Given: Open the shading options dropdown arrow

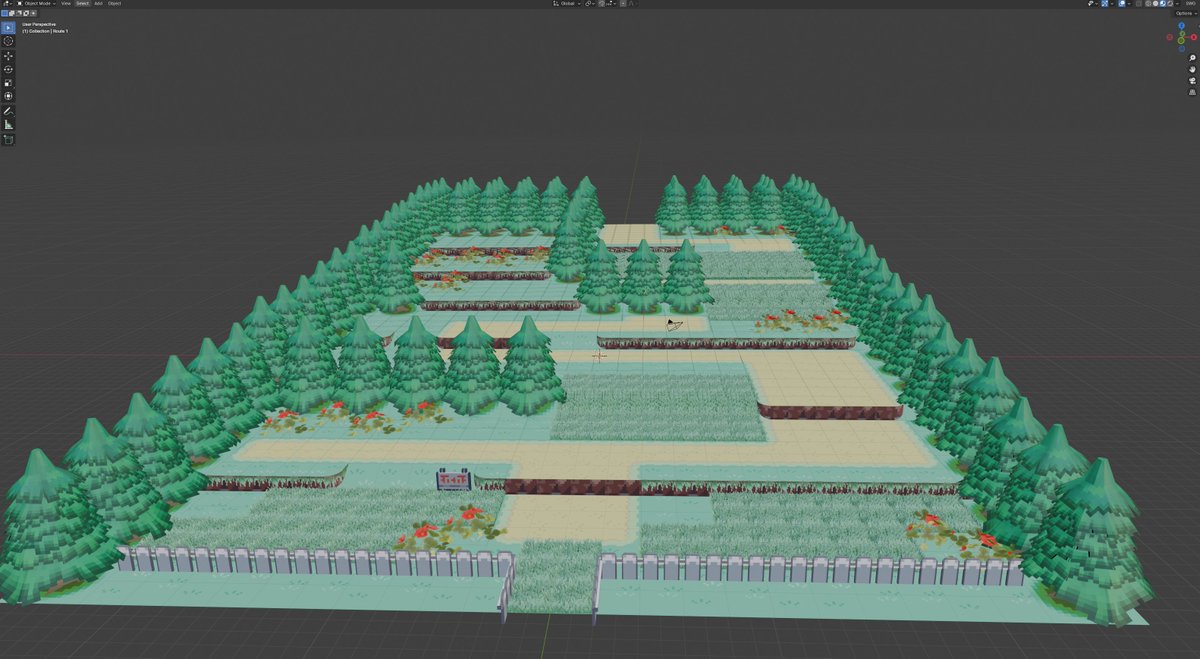Looking at the screenshot, I should pos(1177,4).
